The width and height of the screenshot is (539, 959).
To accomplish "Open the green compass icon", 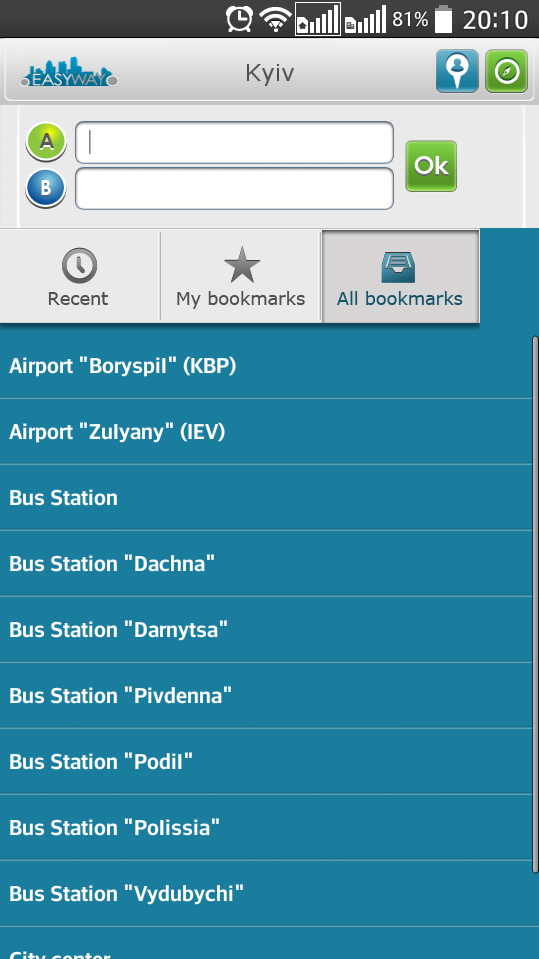I will click(x=507, y=72).
